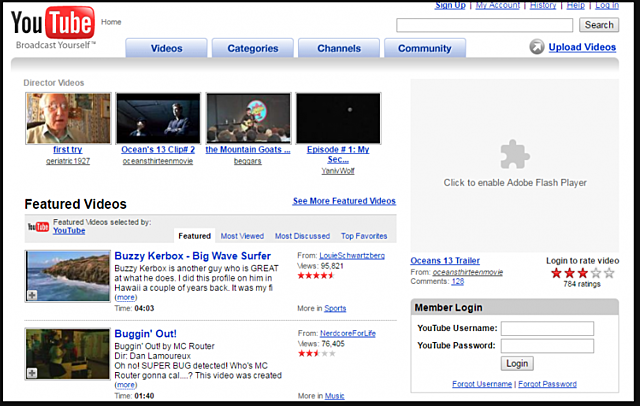Select the Featured tab
This screenshot has height=406, width=640.
[194, 236]
